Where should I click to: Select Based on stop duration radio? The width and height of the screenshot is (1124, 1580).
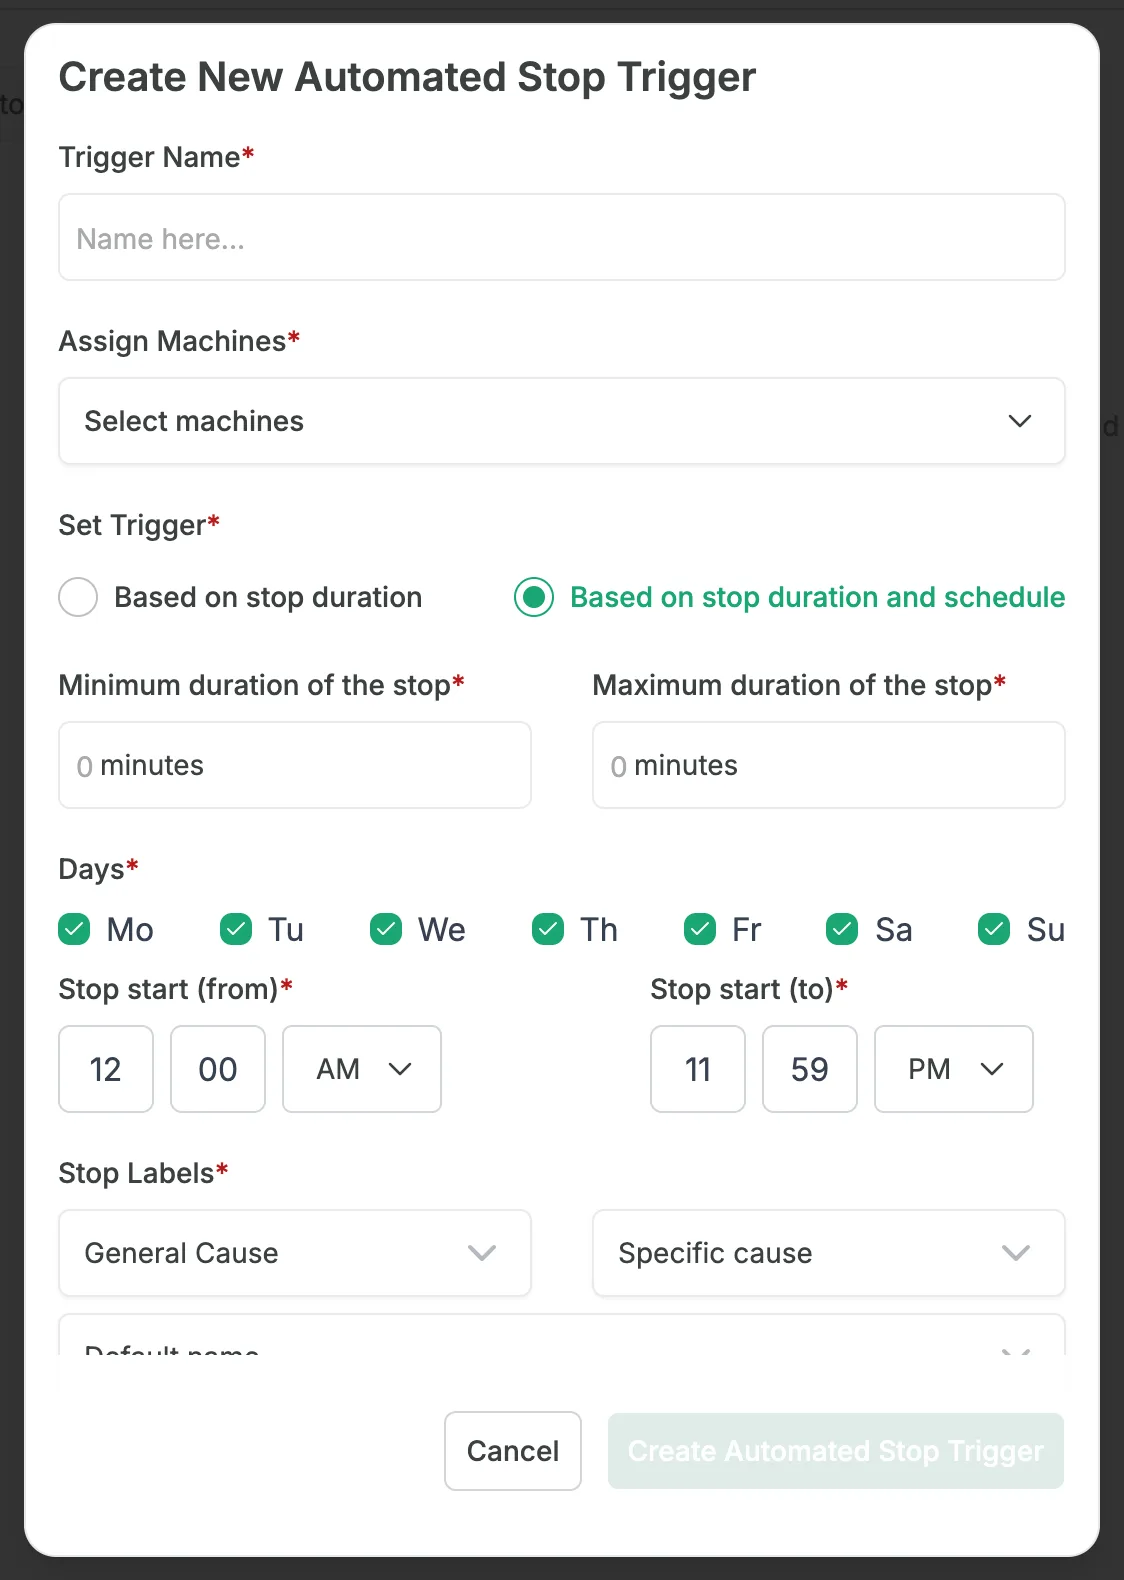pyautogui.click(x=78, y=597)
